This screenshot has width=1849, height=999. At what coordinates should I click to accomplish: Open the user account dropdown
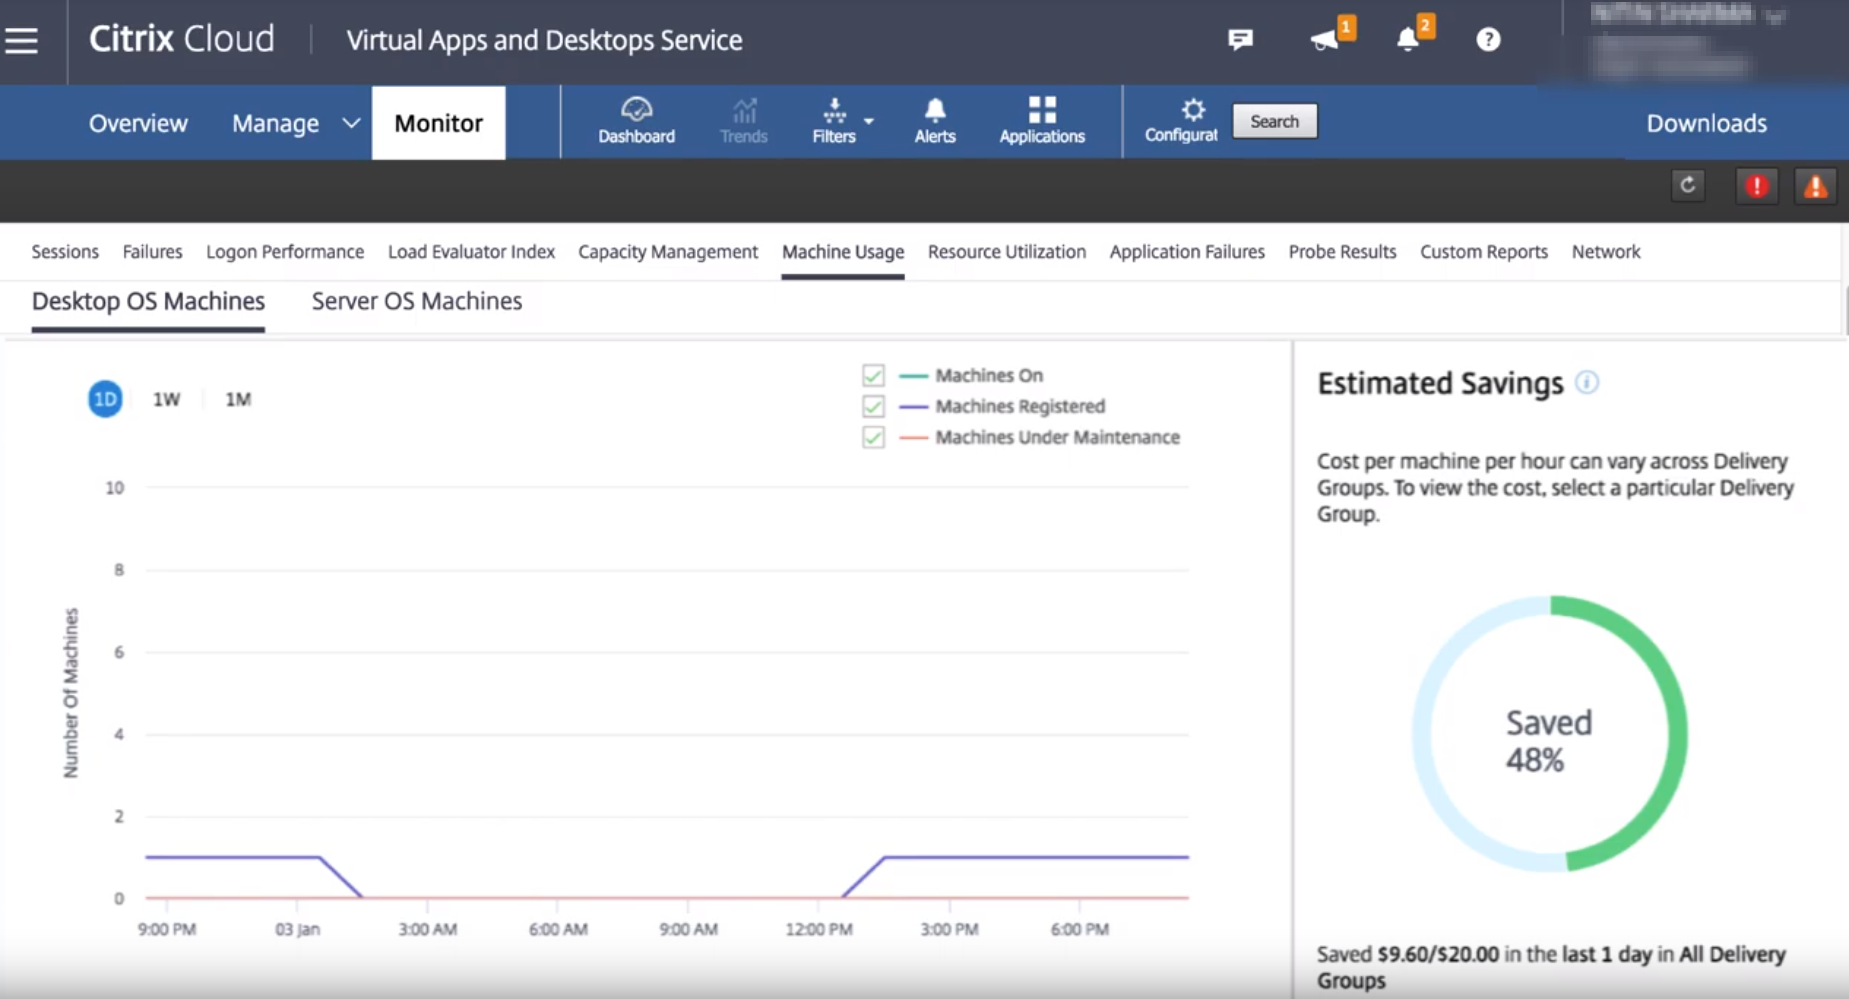click(1775, 16)
